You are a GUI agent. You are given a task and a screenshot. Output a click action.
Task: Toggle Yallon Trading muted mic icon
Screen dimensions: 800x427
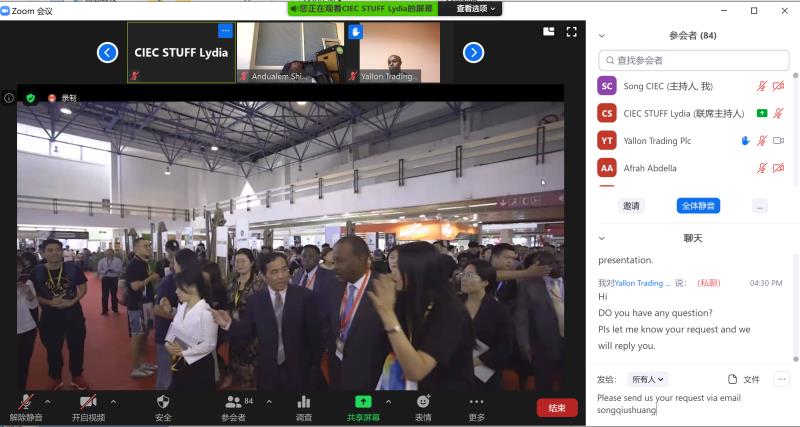[762, 141]
